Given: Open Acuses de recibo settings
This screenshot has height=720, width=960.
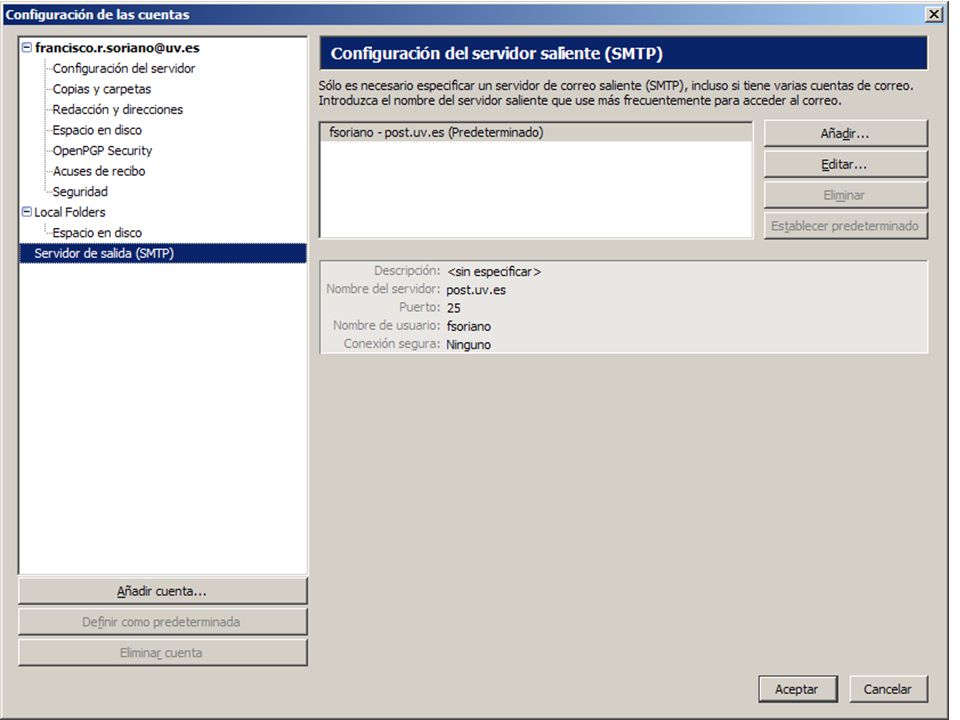Looking at the screenshot, I should [x=99, y=171].
